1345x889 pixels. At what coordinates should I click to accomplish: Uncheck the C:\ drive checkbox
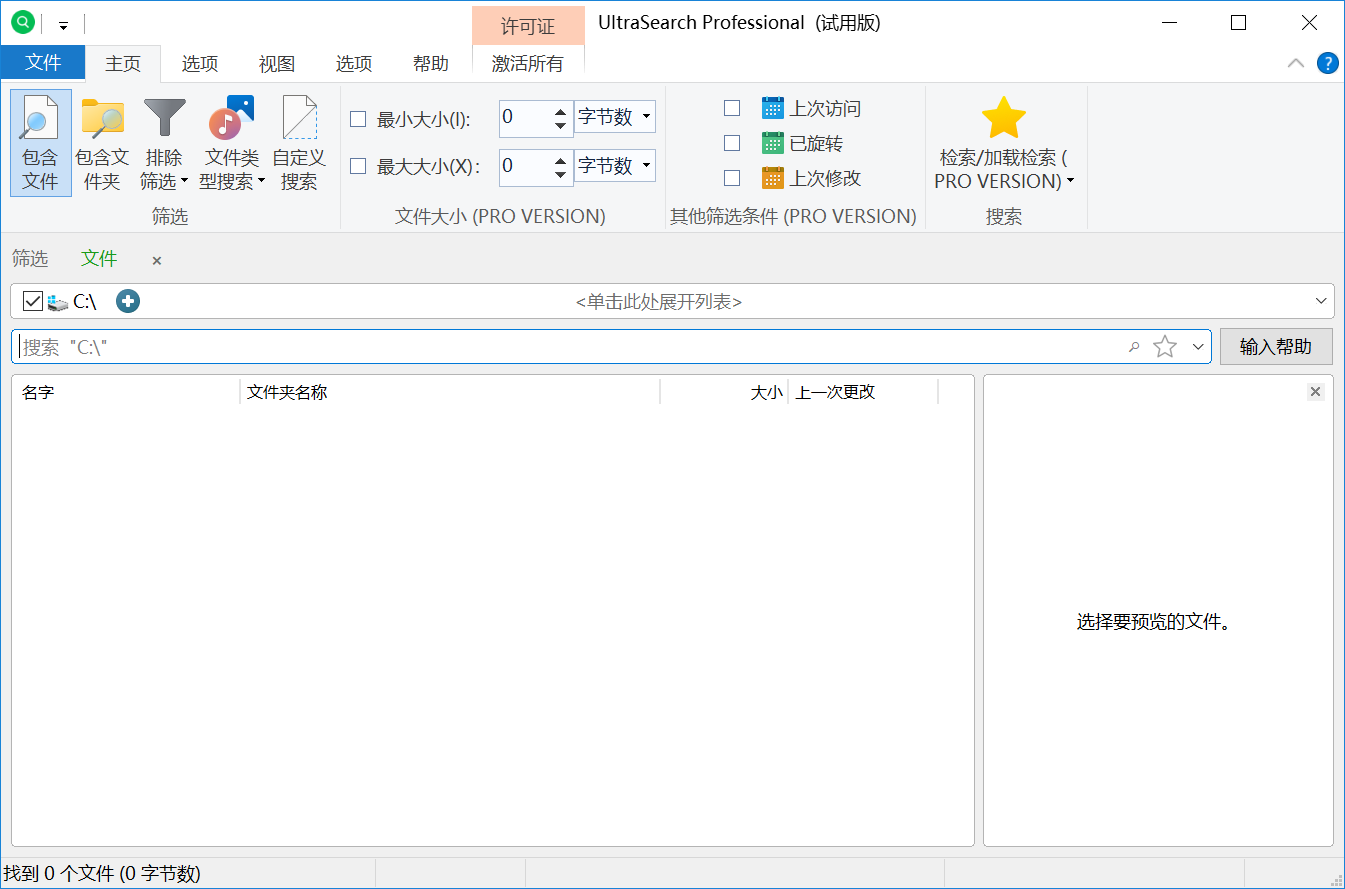click(x=33, y=301)
